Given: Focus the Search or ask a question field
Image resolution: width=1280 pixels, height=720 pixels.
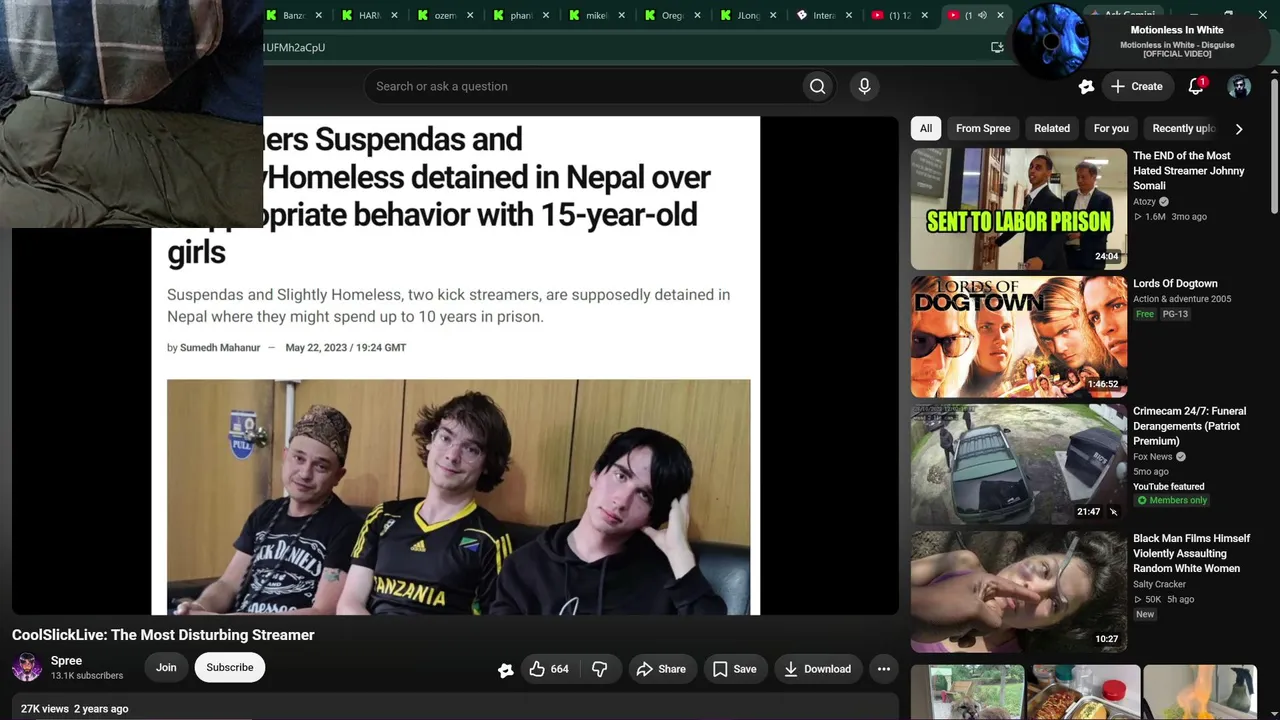Looking at the screenshot, I should 584,86.
